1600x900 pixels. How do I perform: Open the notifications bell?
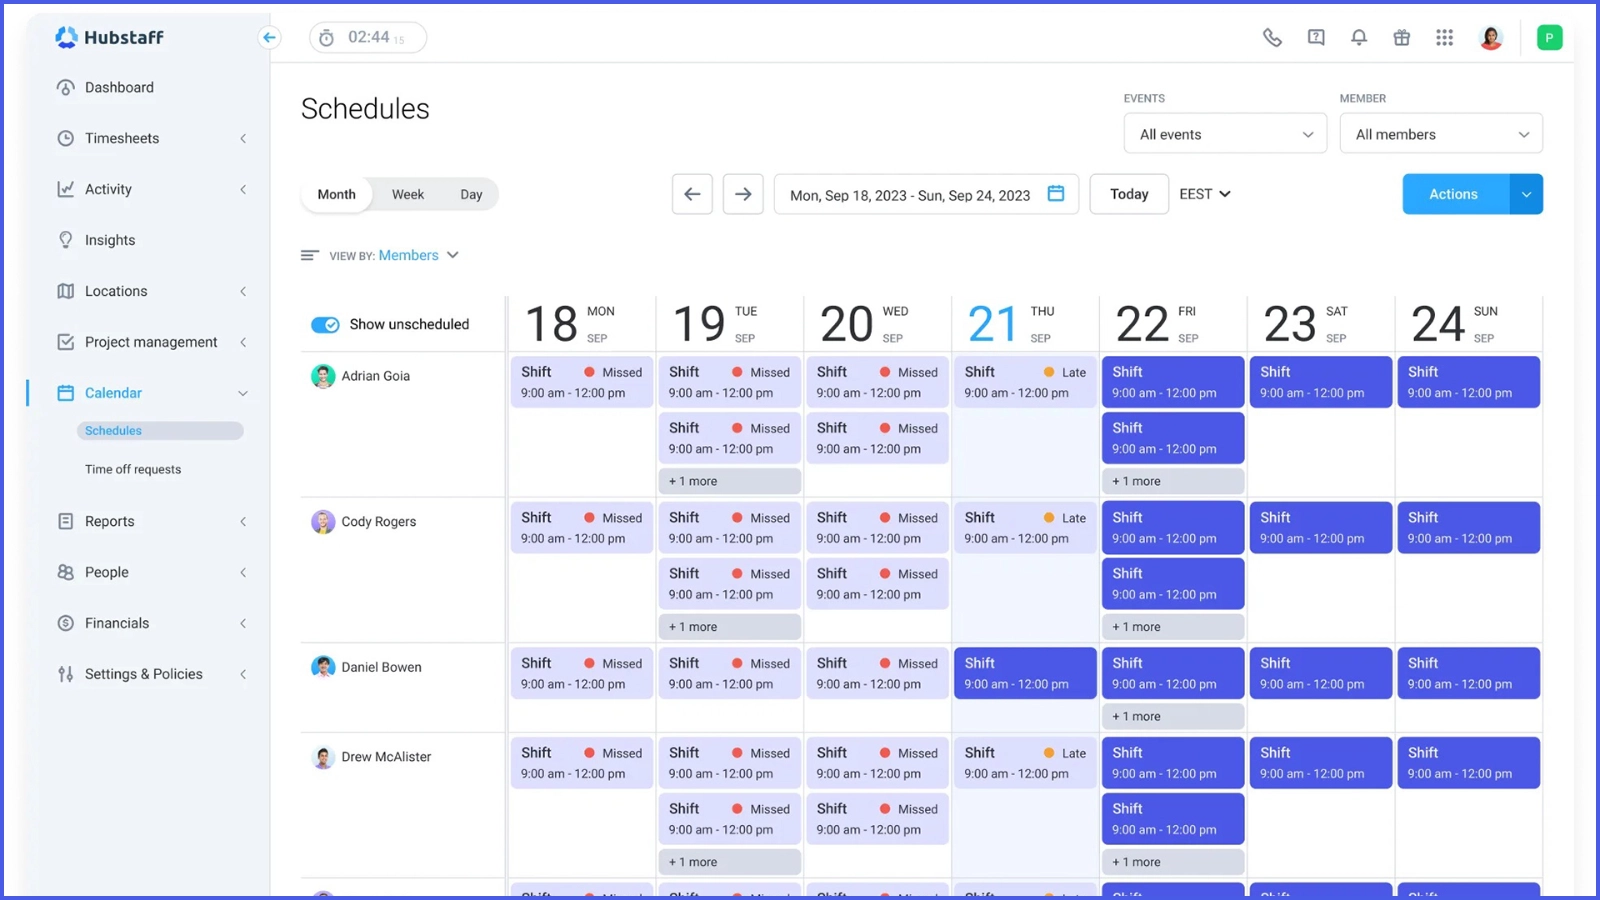click(x=1359, y=37)
